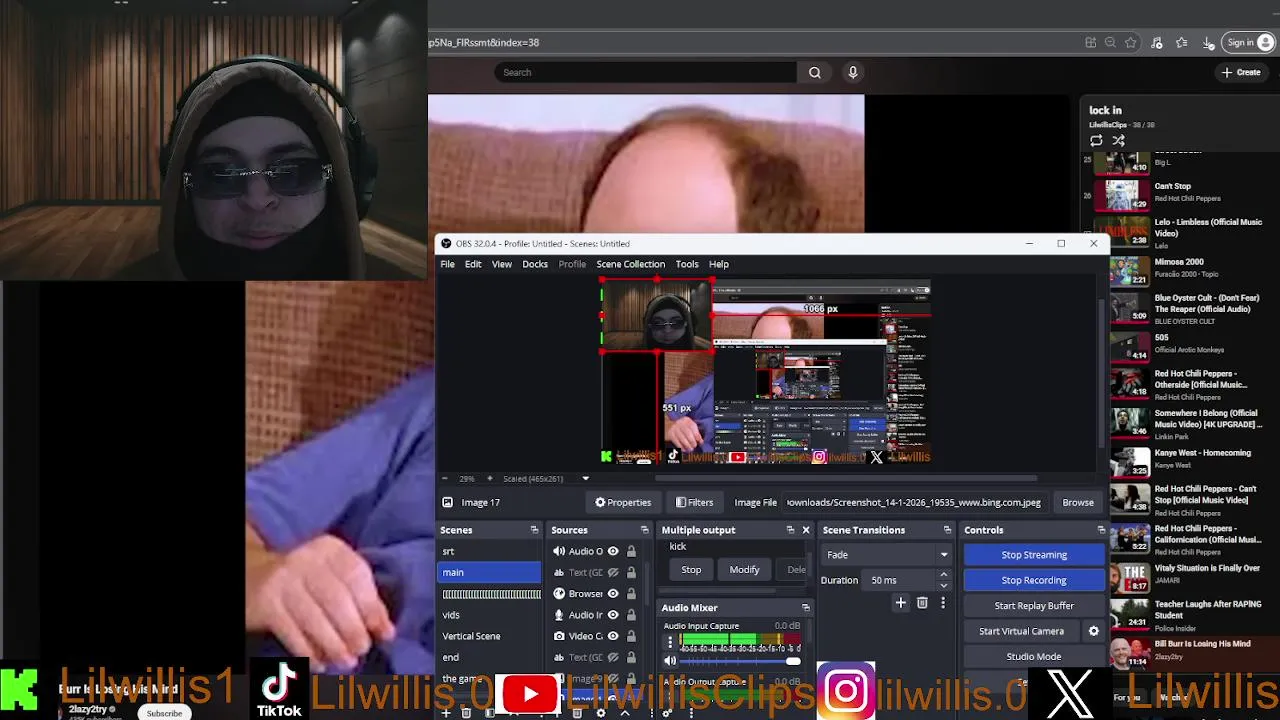Undock the Audio Mixer panel

(805, 608)
